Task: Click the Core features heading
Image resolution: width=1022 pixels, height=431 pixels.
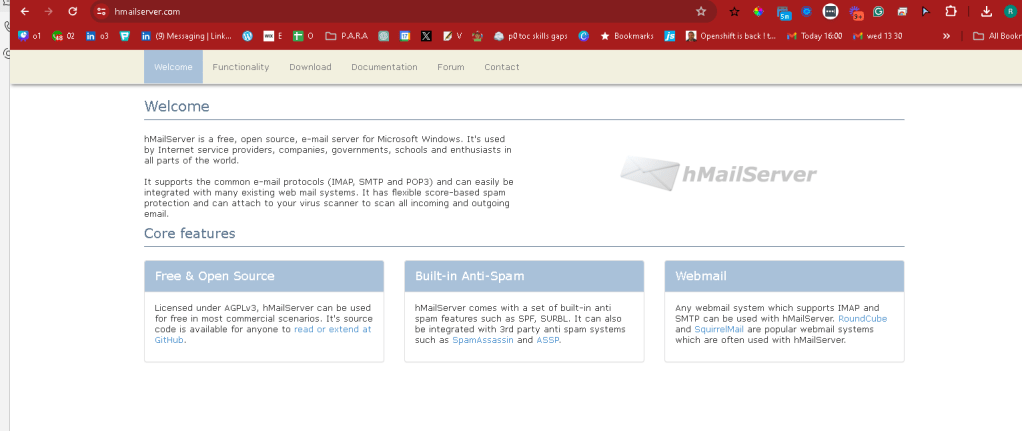Action: pyautogui.click(x=190, y=233)
